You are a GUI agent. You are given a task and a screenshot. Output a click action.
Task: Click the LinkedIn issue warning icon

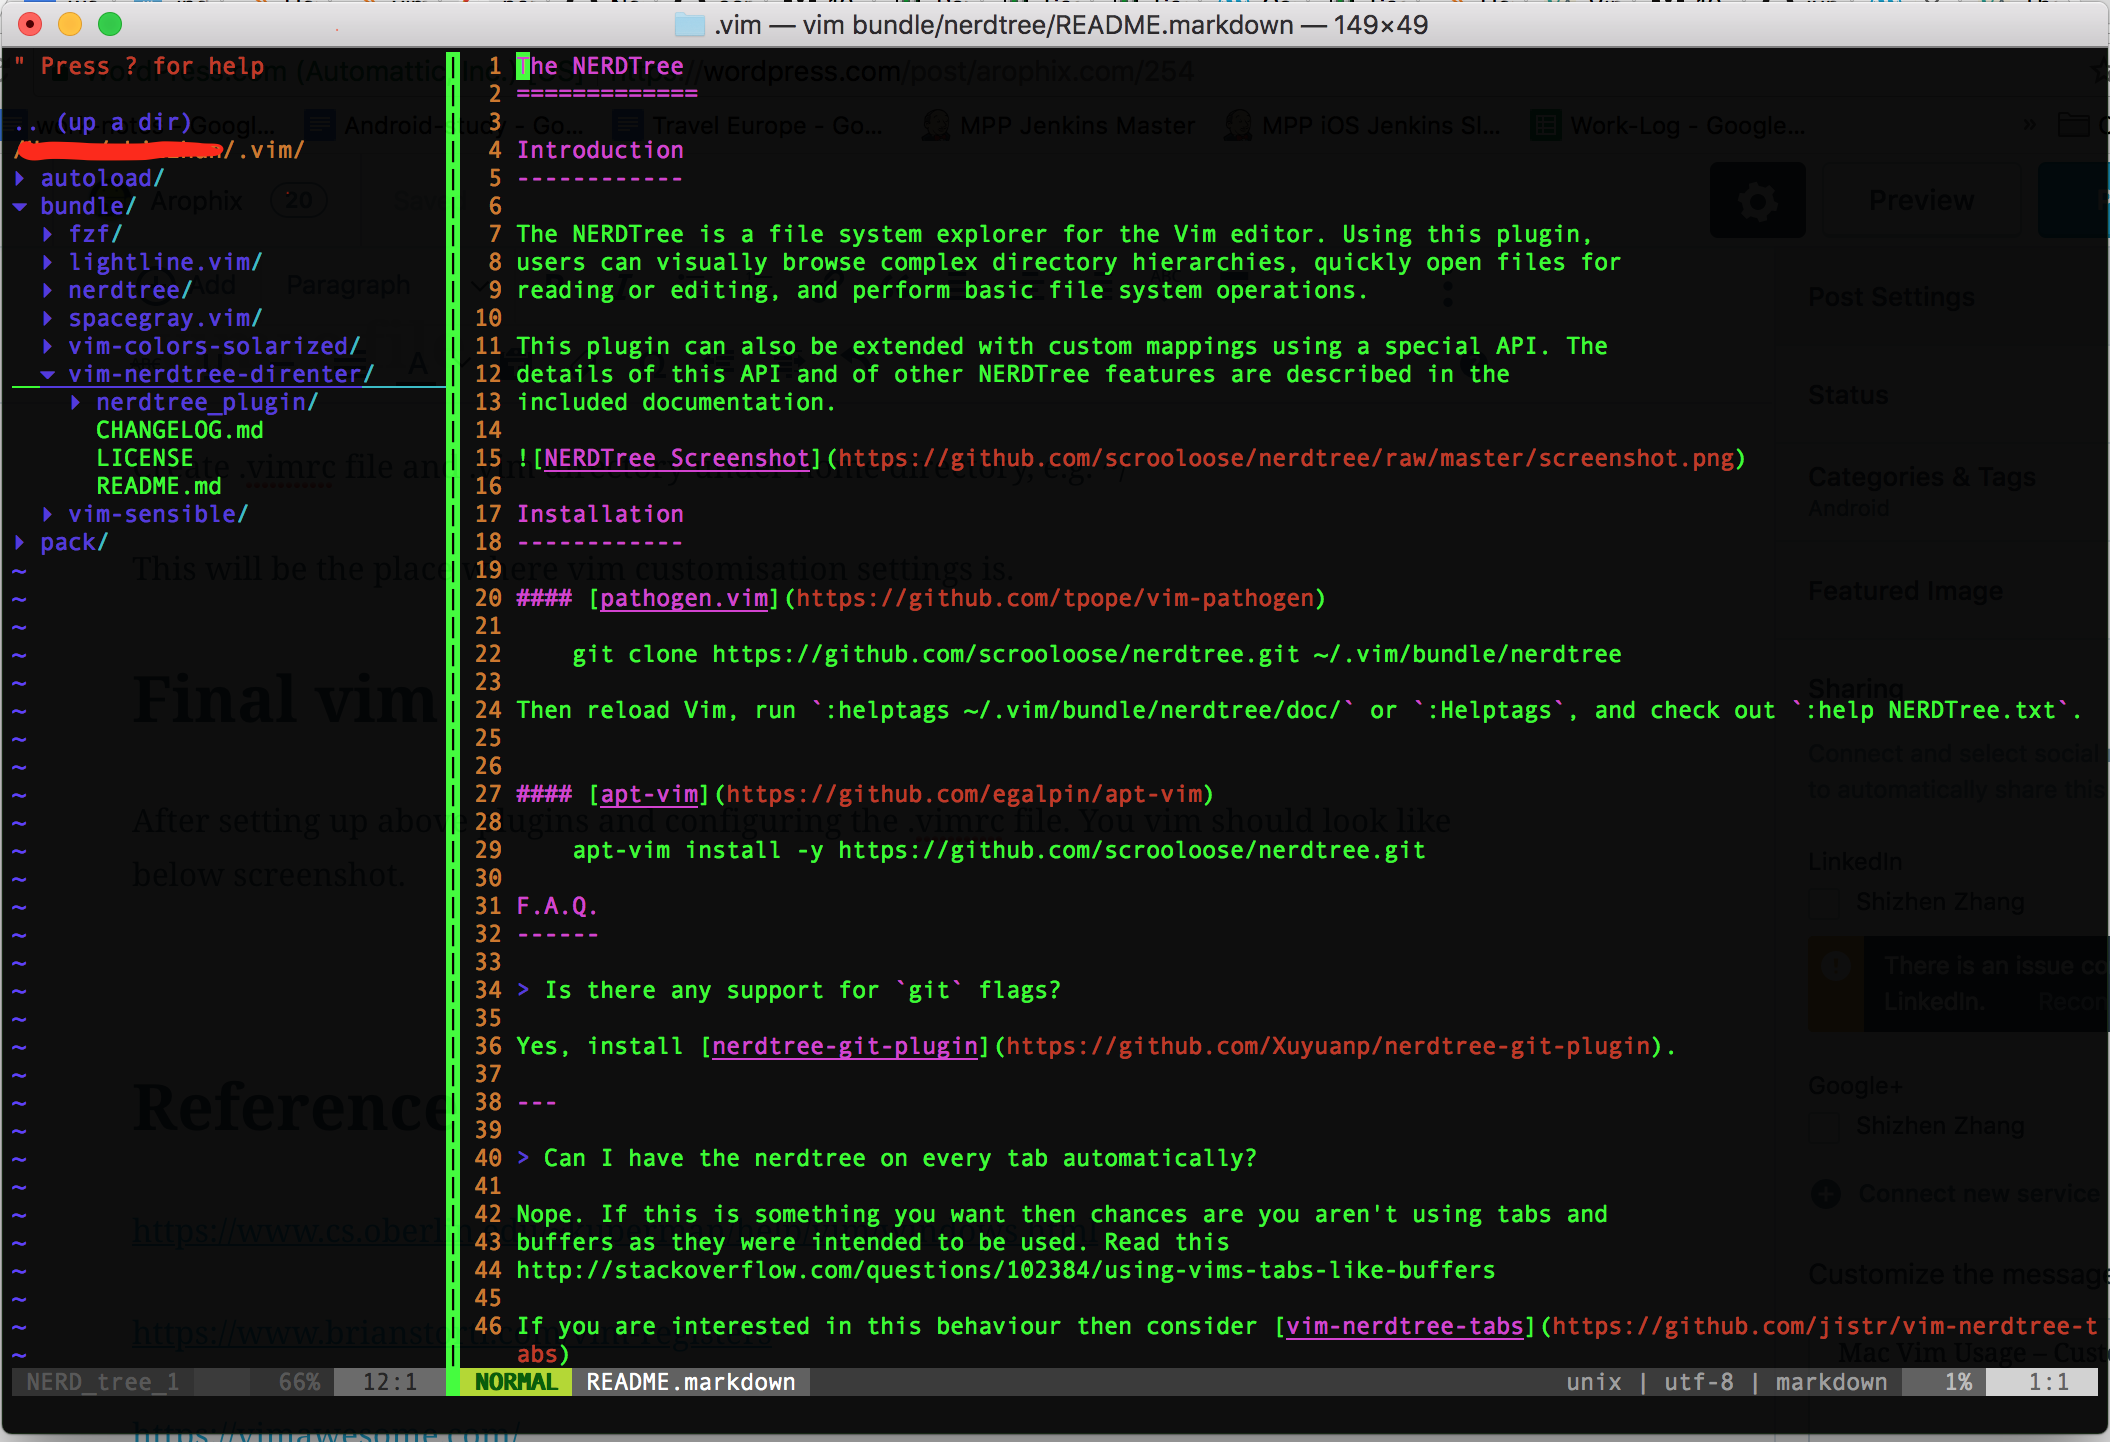(x=1835, y=966)
